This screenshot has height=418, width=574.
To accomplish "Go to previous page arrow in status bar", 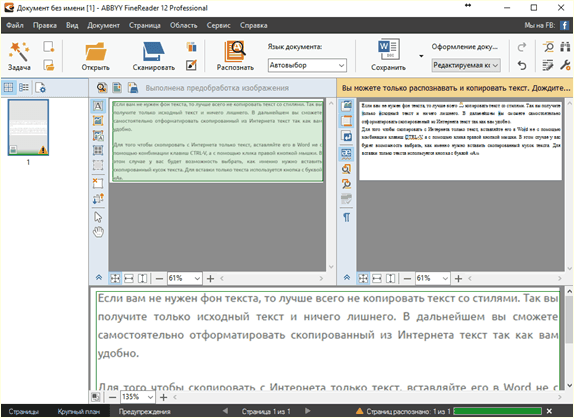I will coord(225,411).
